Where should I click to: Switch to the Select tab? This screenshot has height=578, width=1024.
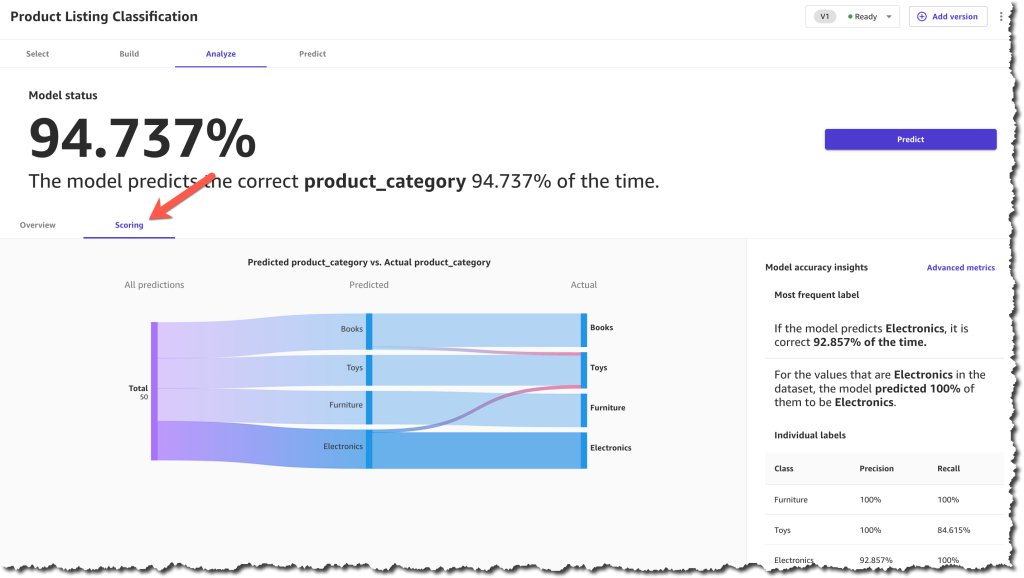(x=37, y=54)
